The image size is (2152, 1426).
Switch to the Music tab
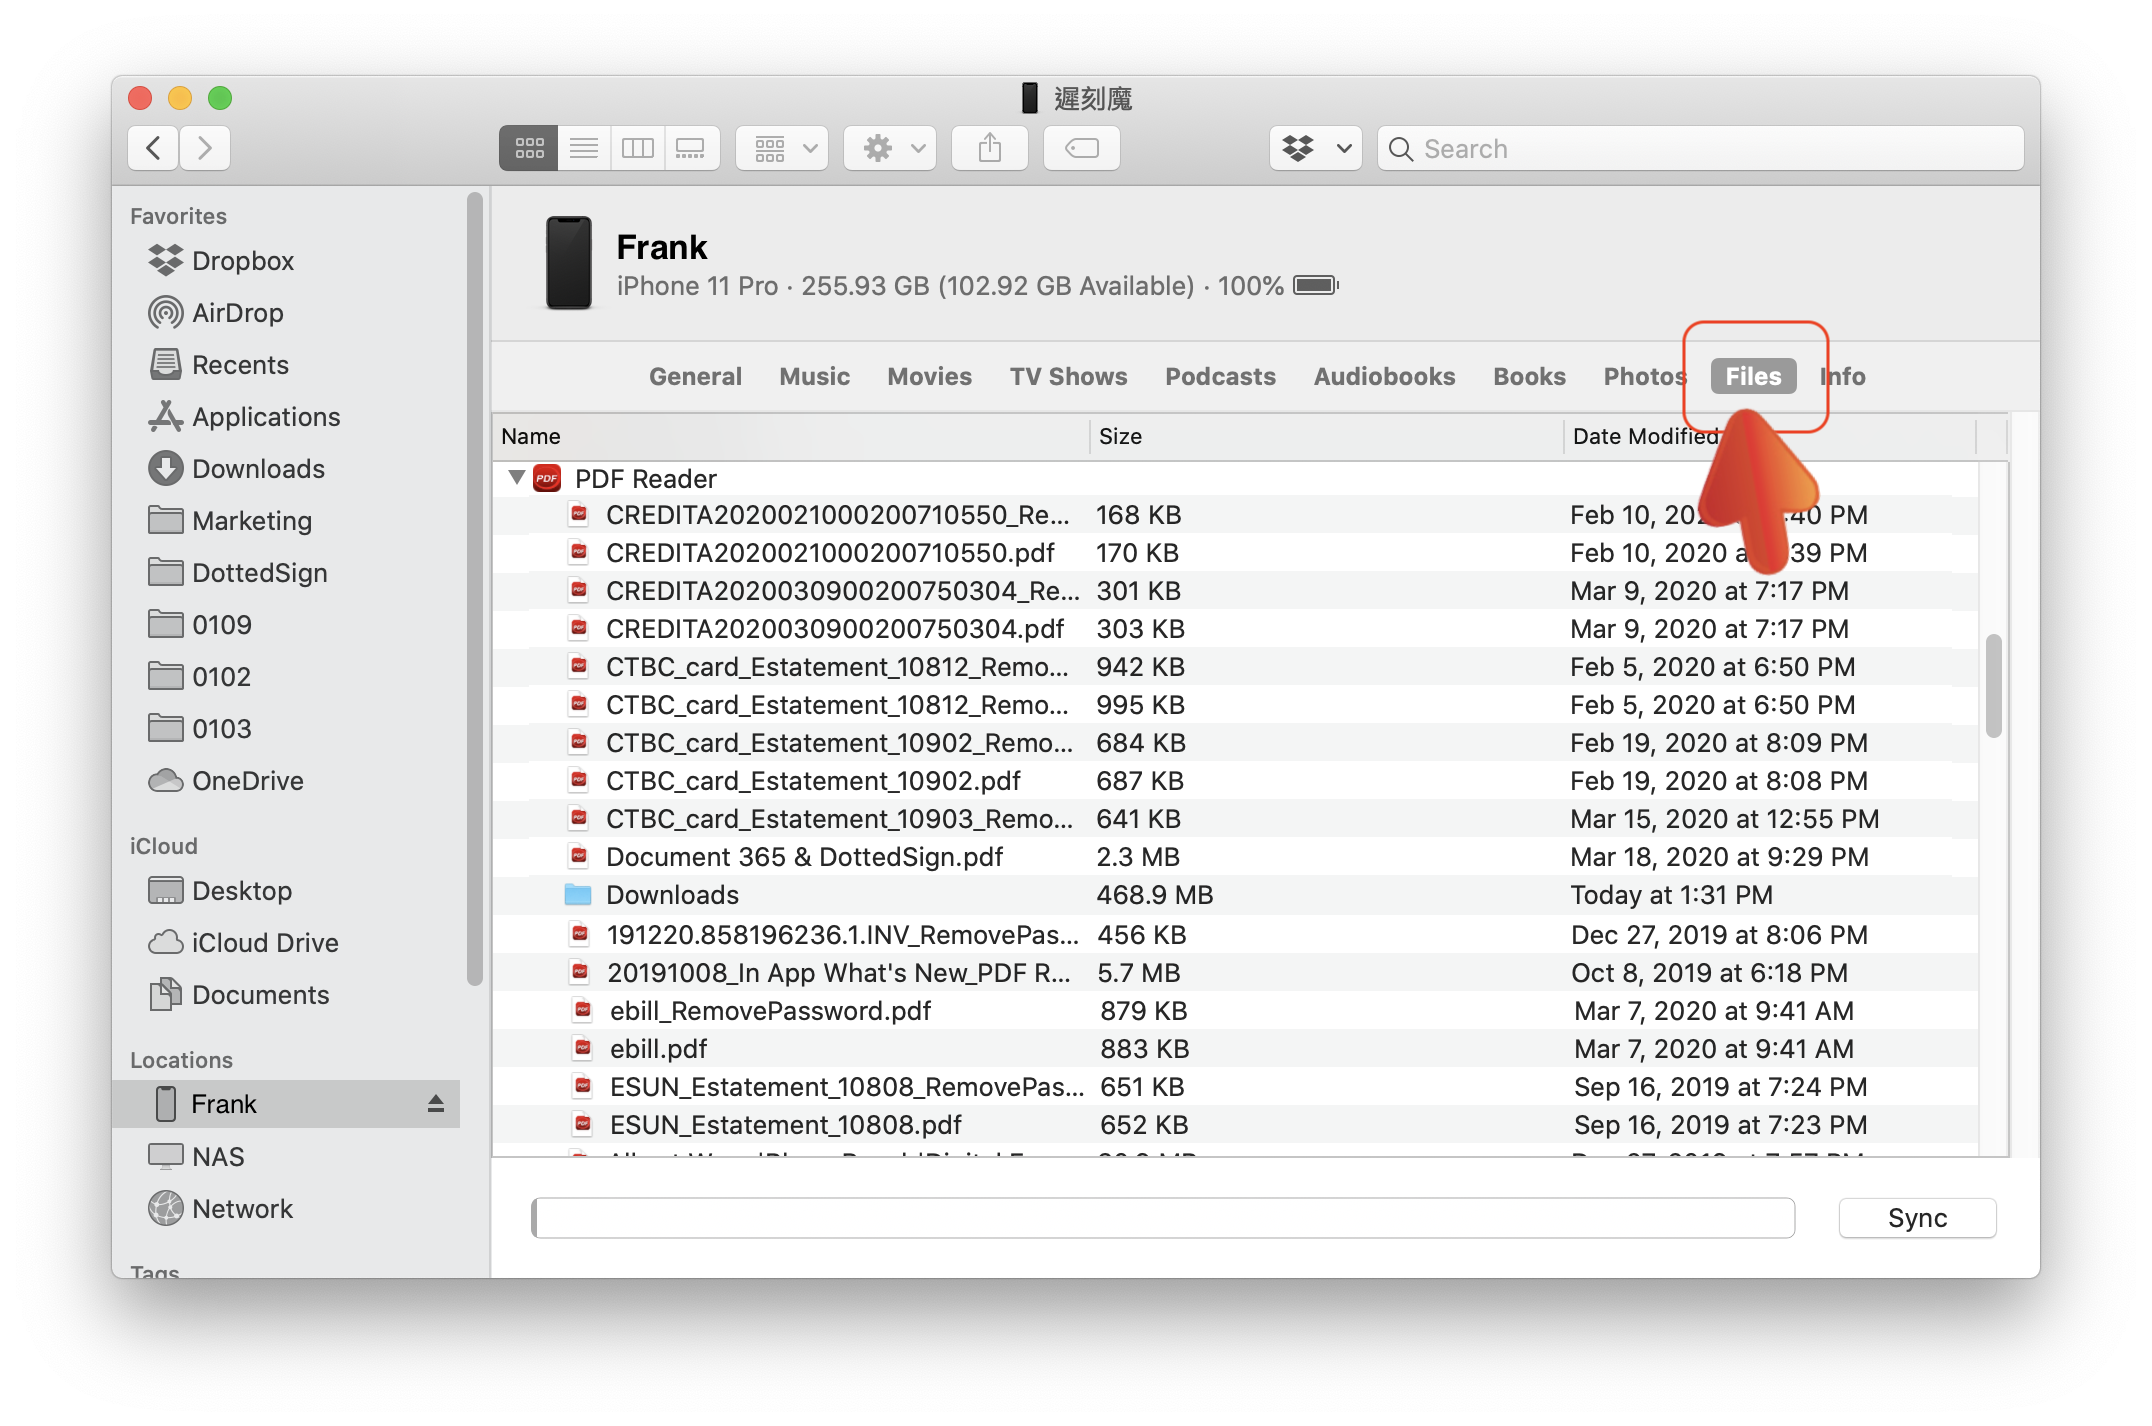pos(814,377)
